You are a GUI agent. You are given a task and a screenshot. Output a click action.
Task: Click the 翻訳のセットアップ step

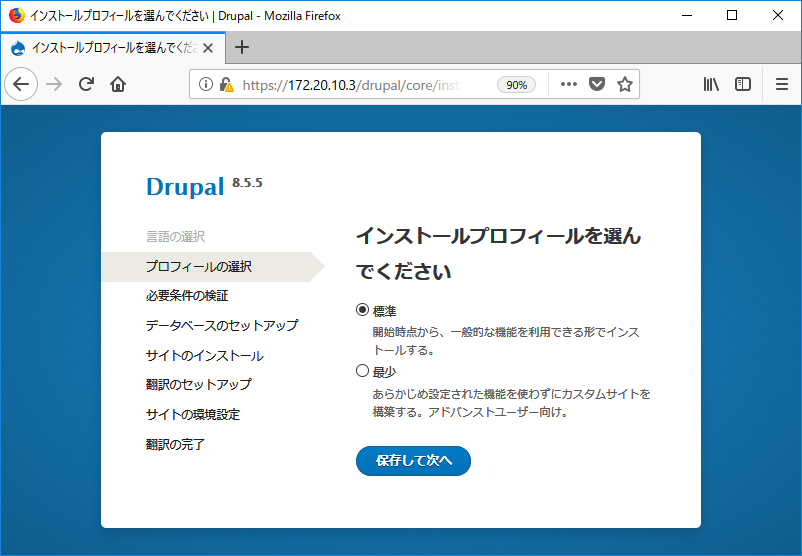(x=198, y=385)
